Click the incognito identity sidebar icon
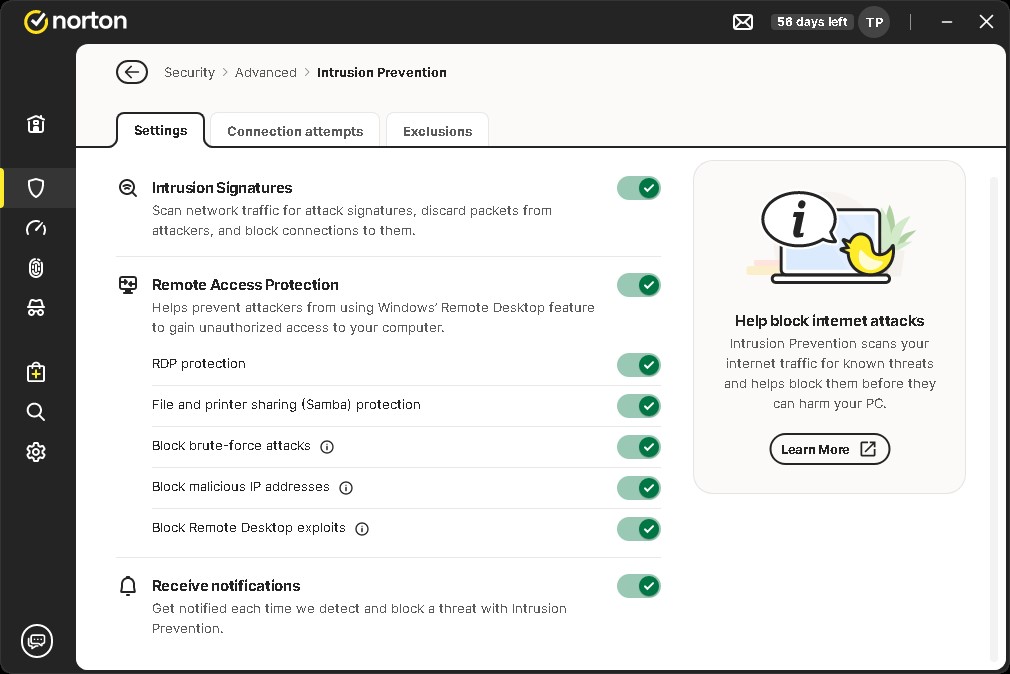Viewport: 1010px width, 674px height. pyautogui.click(x=36, y=309)
